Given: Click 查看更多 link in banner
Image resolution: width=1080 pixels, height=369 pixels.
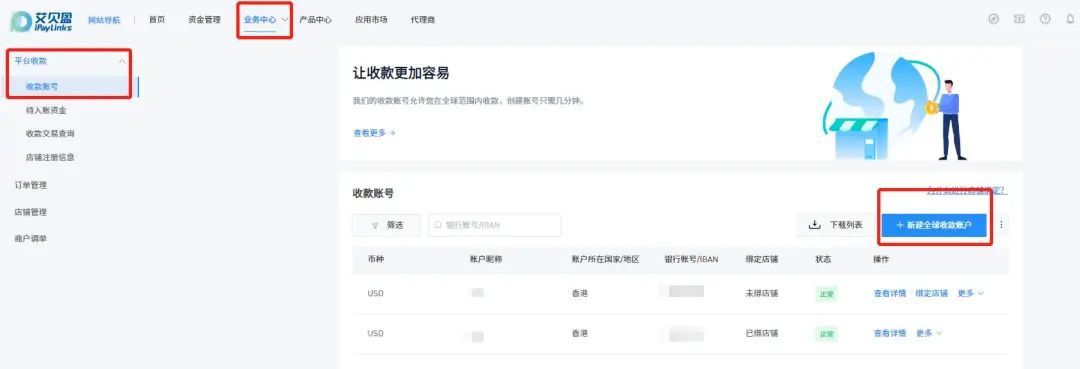Looking at the screenshot, I should click(374, 133).
